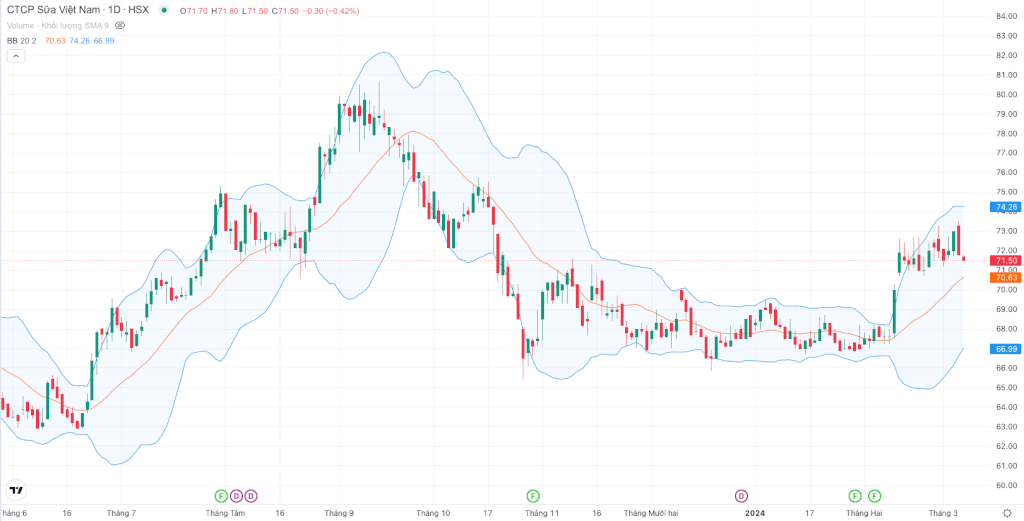The height and width of the screenshot is (521, 1024).
Task: Open the rightmost purple D marker near Tháng Tám
Action: [251, 496]
